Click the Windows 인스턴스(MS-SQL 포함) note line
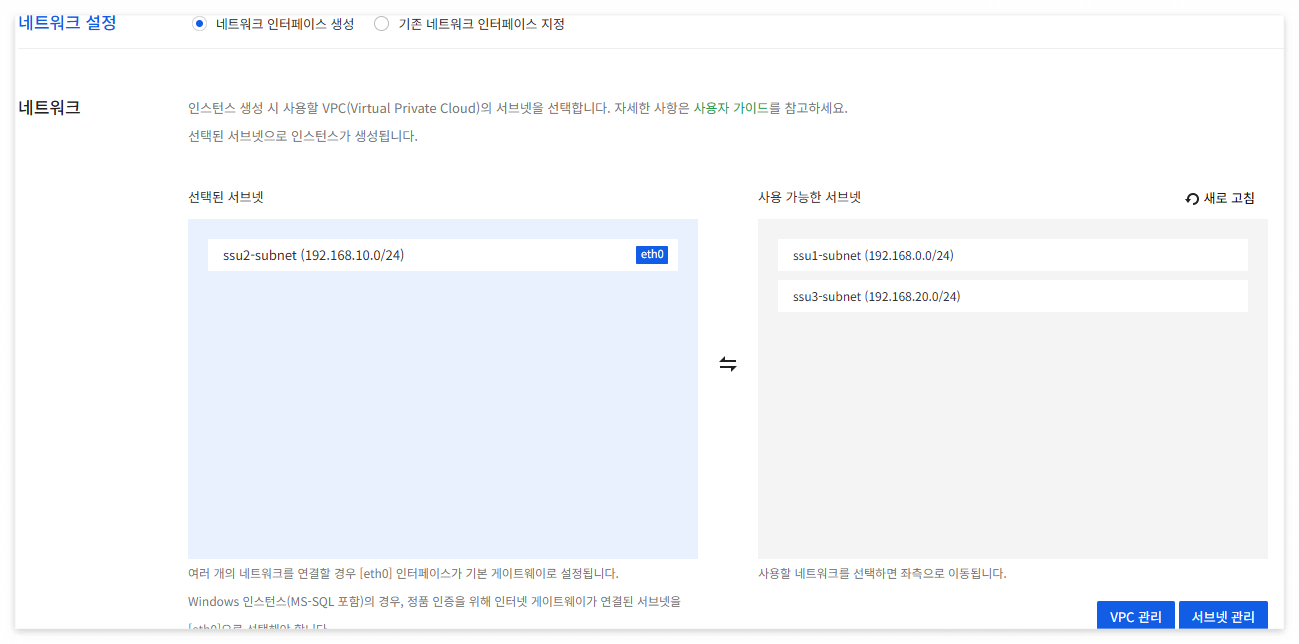1299x644 pixels. coord(434,602)
